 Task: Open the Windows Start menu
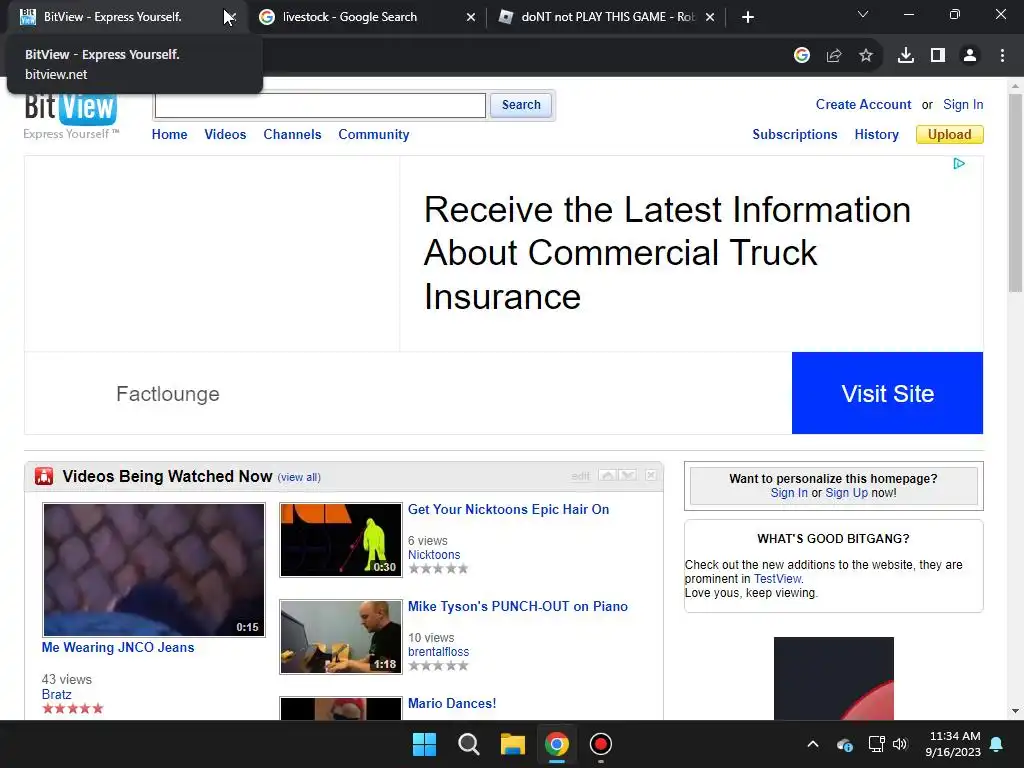424,744
